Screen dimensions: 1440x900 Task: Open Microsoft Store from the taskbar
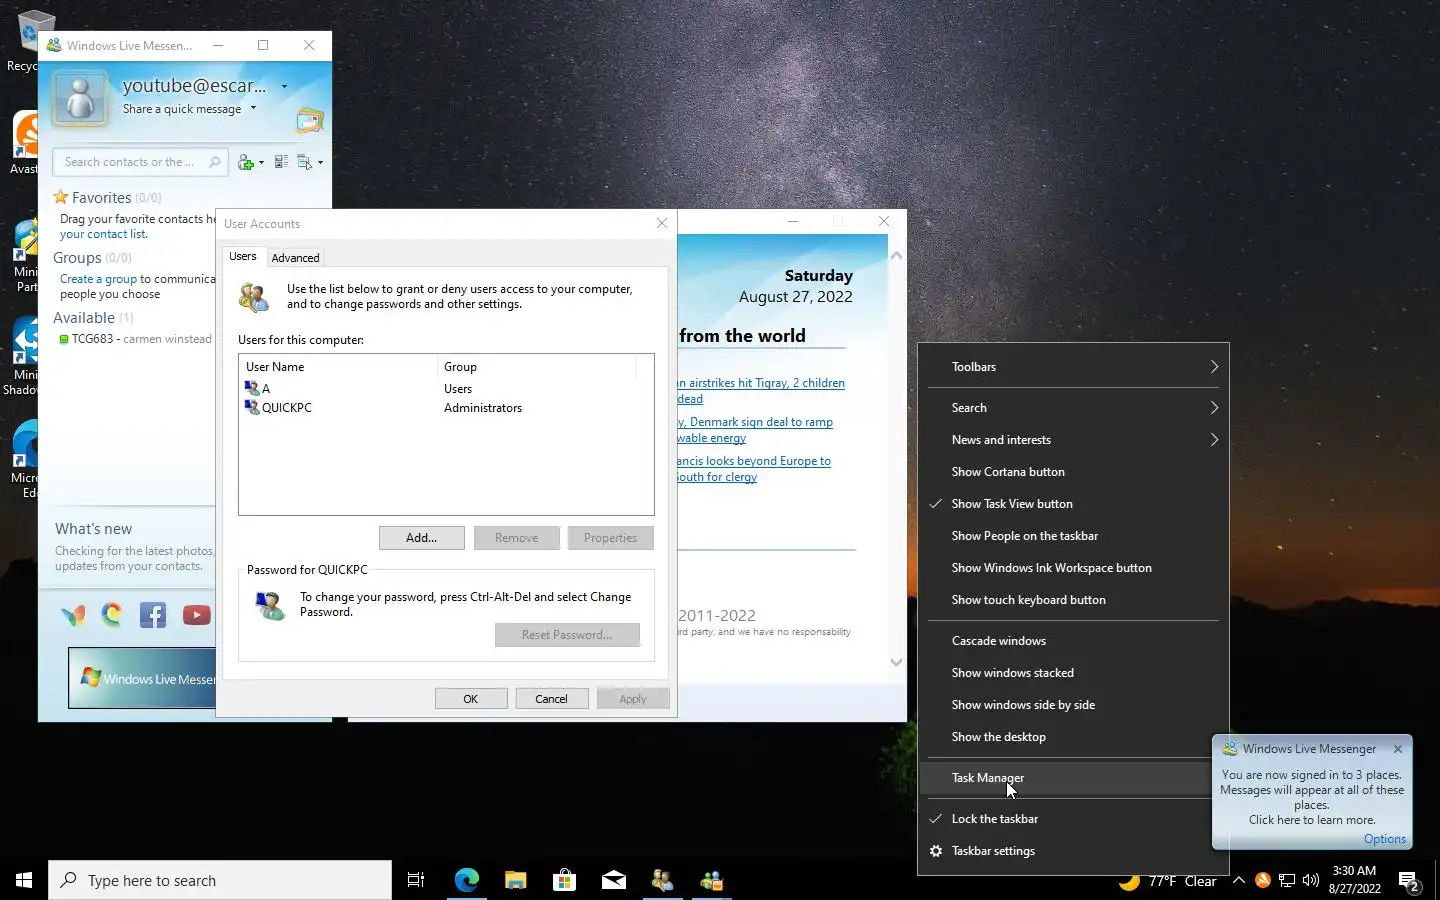(564, 880)
